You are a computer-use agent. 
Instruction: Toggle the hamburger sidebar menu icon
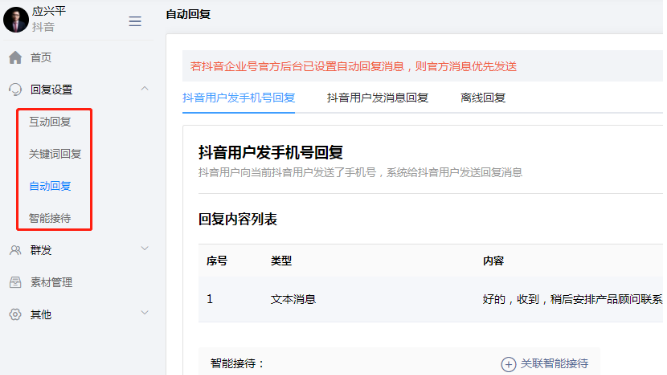135,21
